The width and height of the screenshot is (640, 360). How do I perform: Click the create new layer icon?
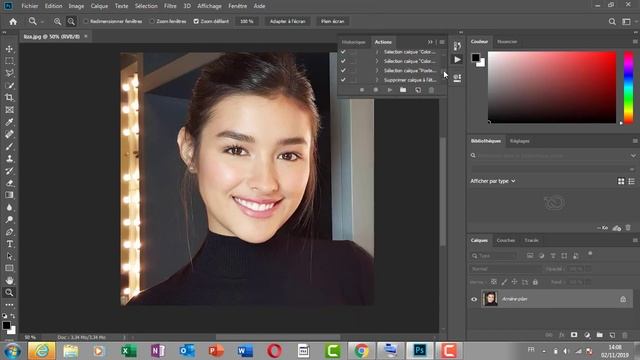(x=612, y=335)
